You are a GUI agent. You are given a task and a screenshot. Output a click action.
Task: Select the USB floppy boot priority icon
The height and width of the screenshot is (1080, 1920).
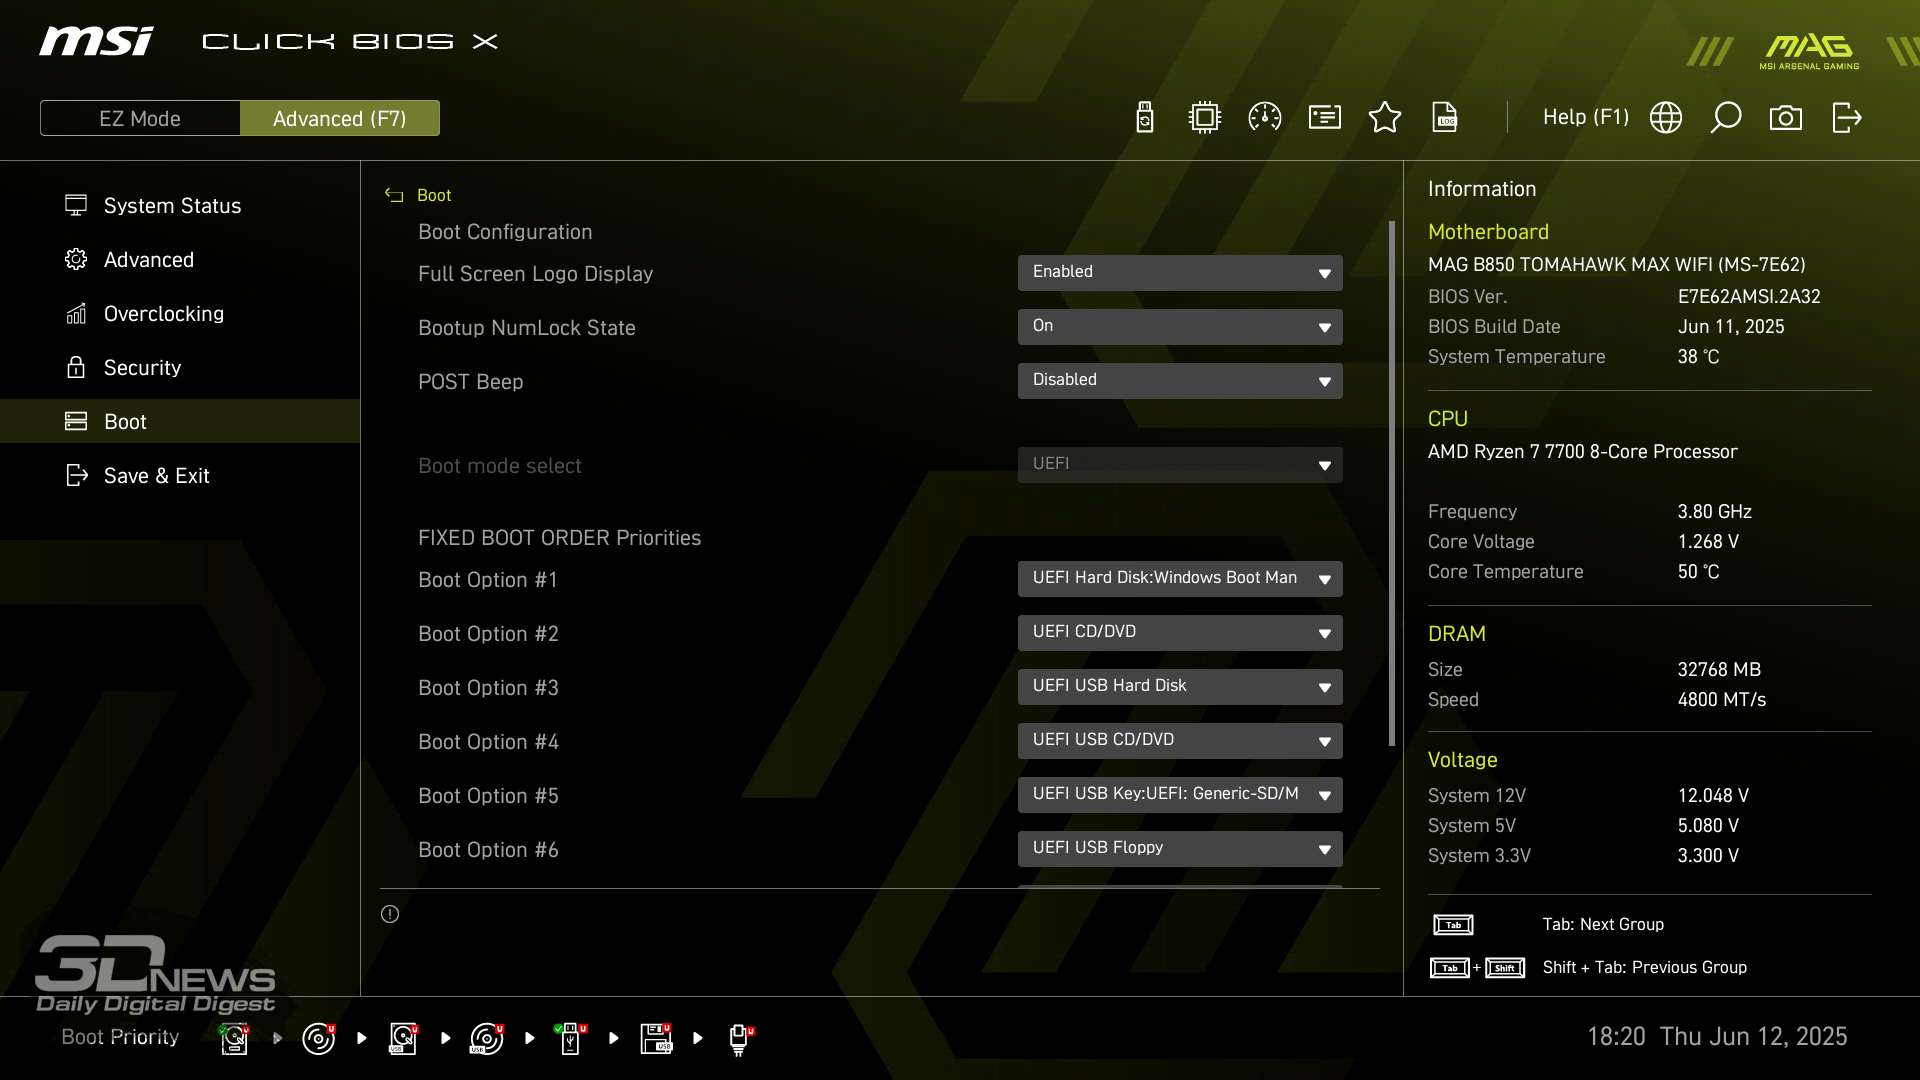point(656,1039)
